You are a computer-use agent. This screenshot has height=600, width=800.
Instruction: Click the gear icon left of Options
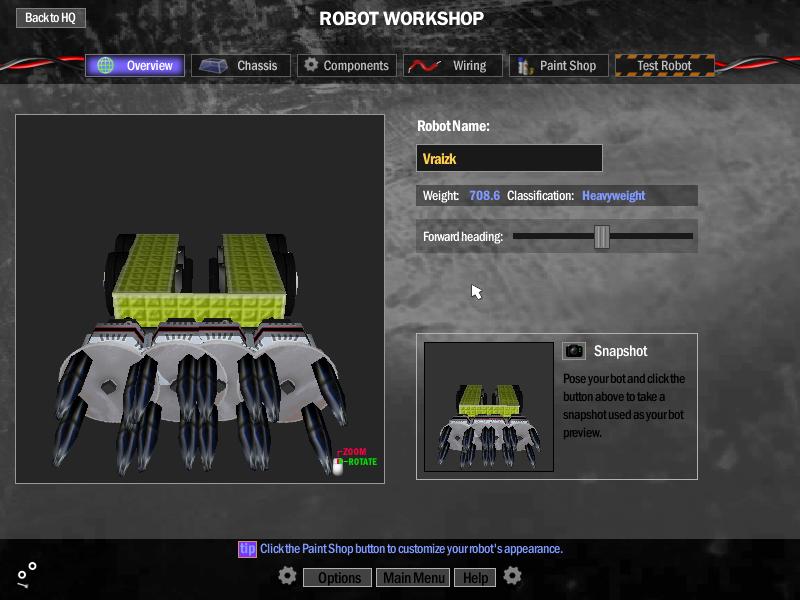(x=287, y=576)
